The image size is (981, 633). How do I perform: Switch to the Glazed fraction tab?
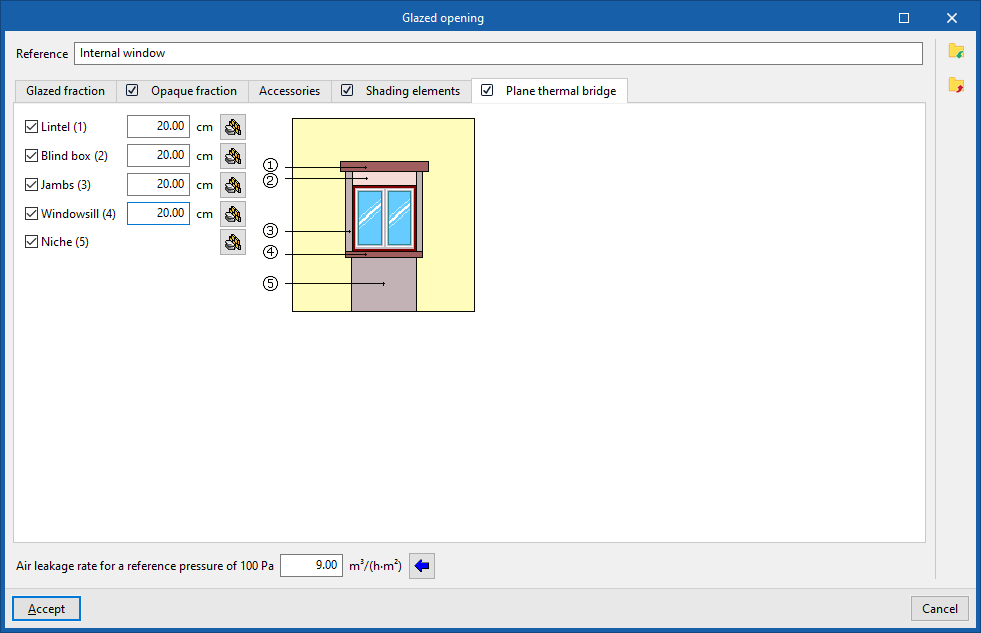pos(66,91)
